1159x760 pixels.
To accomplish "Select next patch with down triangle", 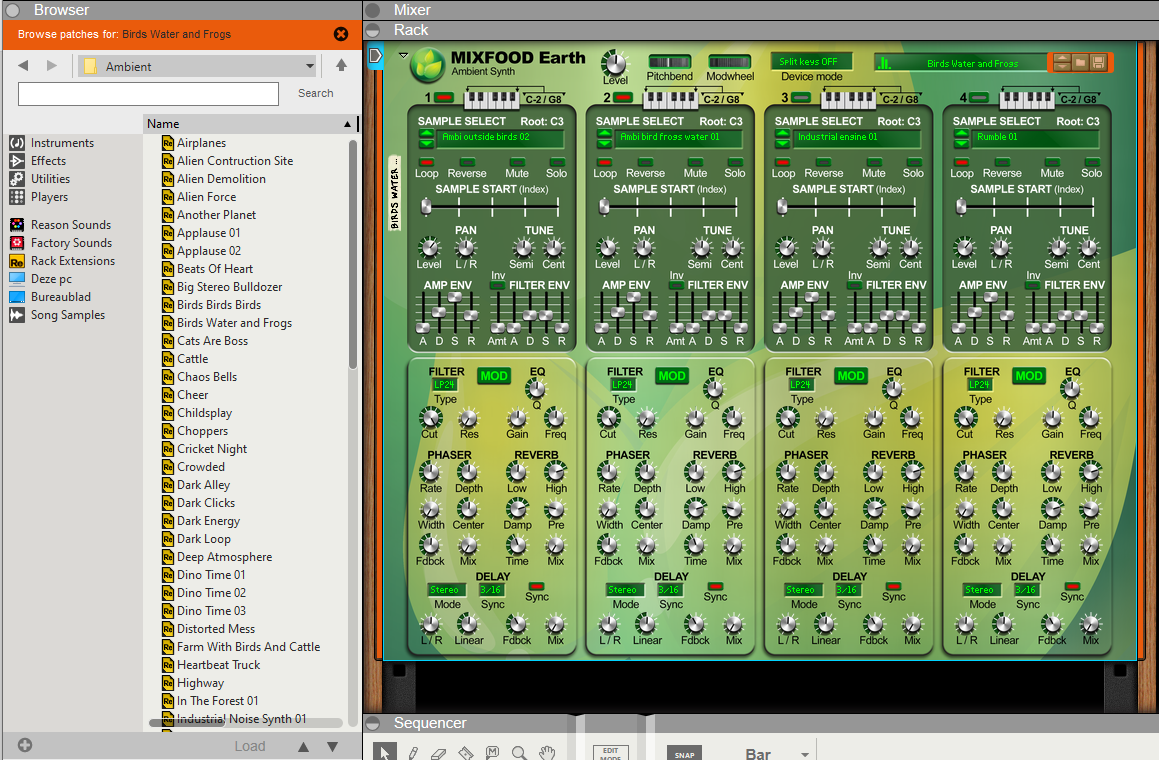I will [x=333, y=747].
